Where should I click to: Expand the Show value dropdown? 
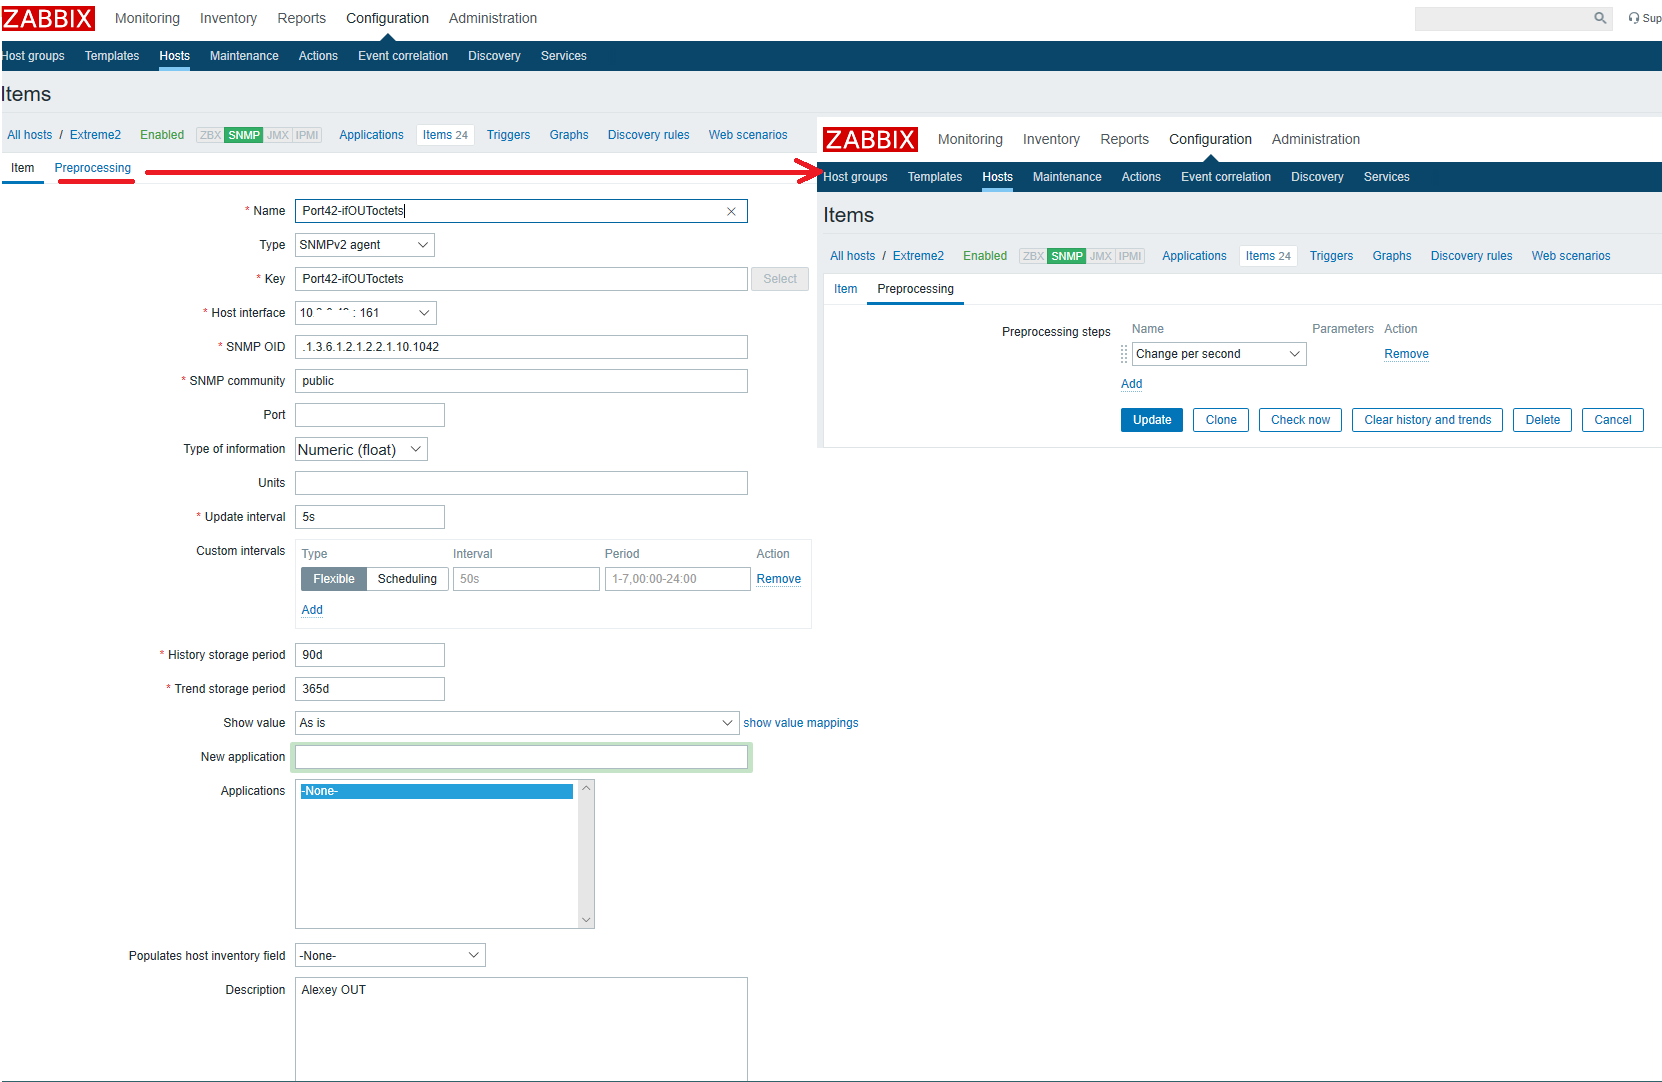tap(517, 723)
